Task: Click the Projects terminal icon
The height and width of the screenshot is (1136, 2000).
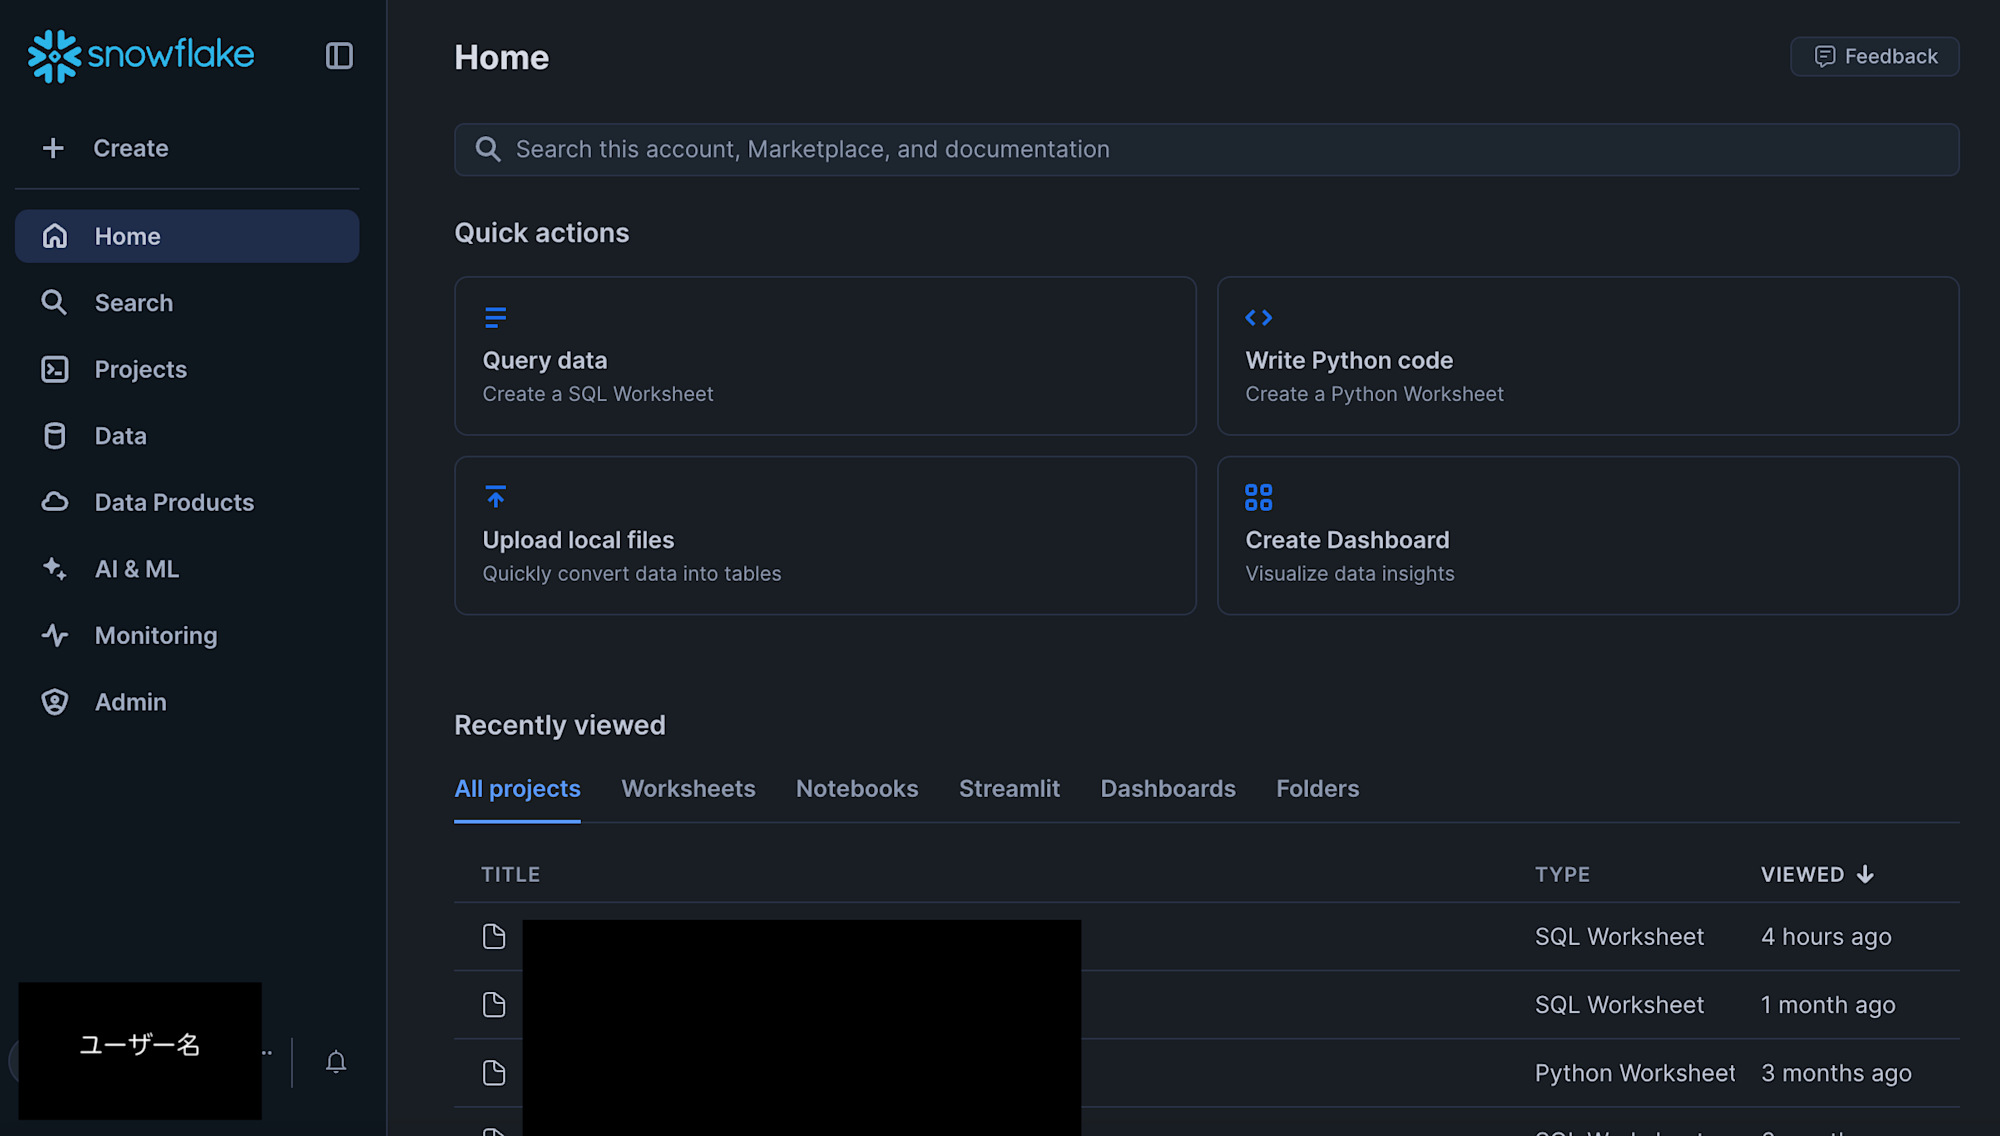Action: (x=55, y=369)
